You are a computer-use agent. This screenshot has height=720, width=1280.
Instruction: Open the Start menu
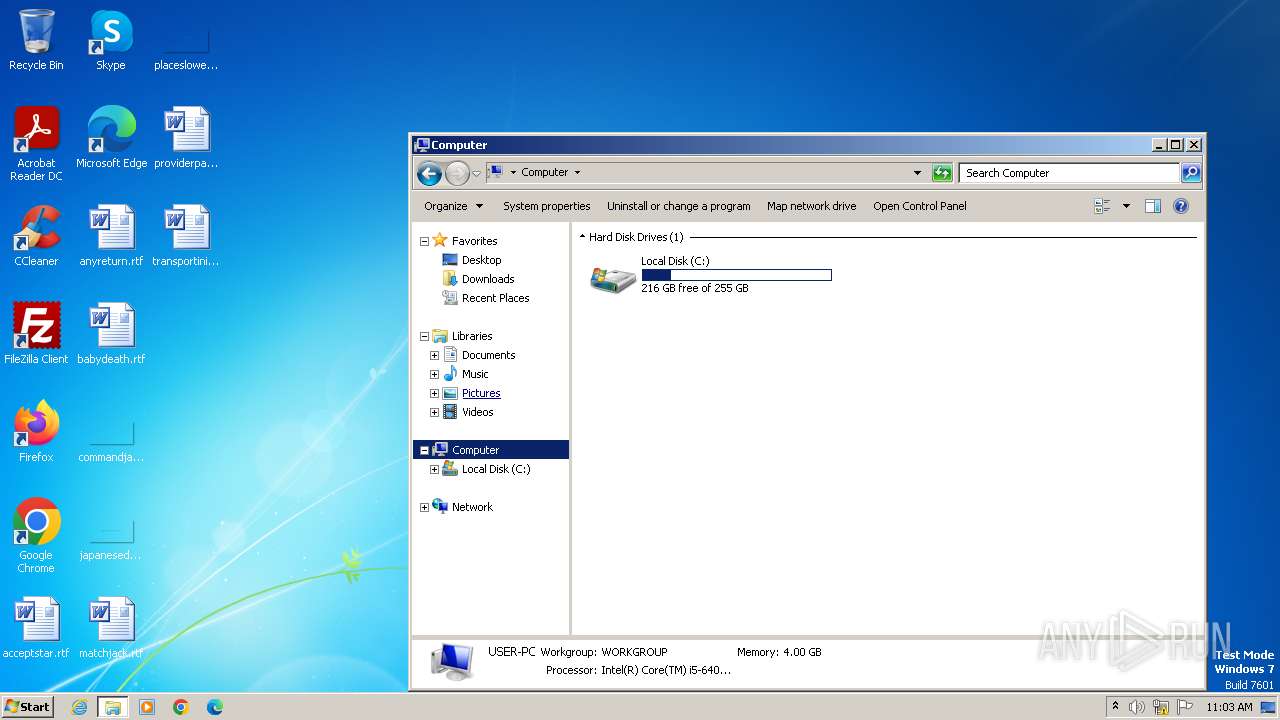pyautogui.click(x=27, y=707)
